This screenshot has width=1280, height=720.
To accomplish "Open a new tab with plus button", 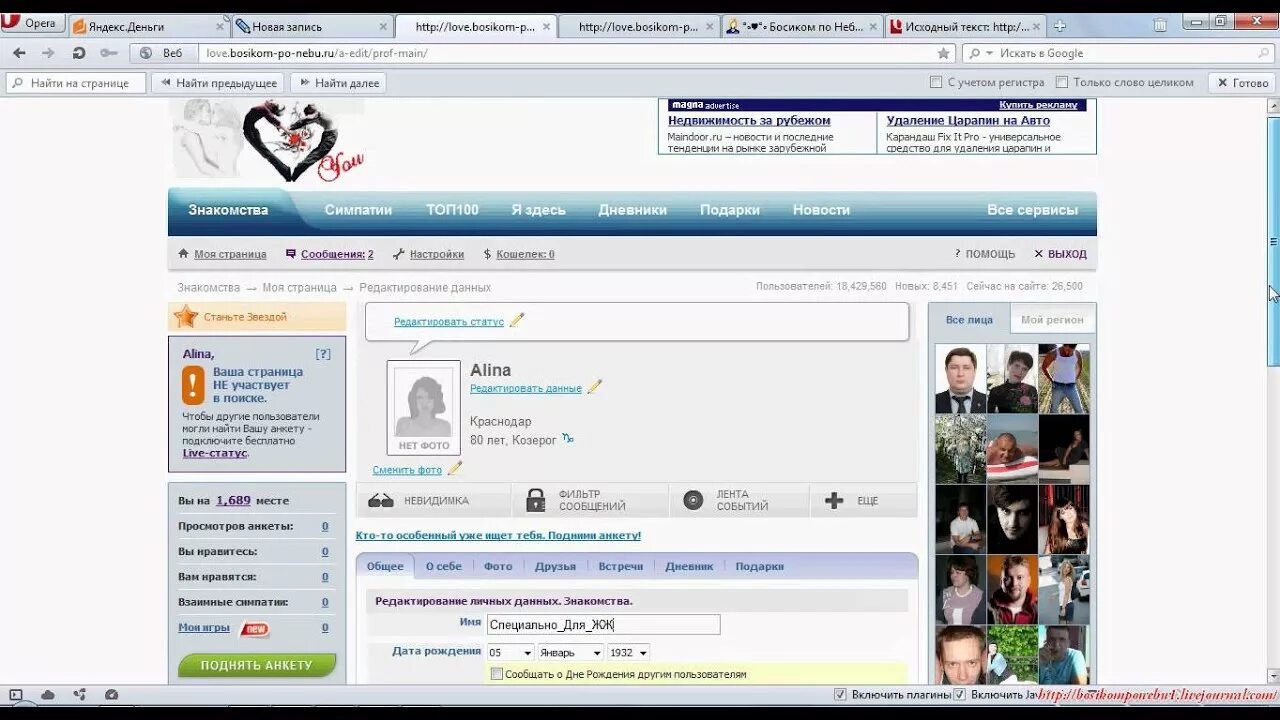I will 1060,26.
